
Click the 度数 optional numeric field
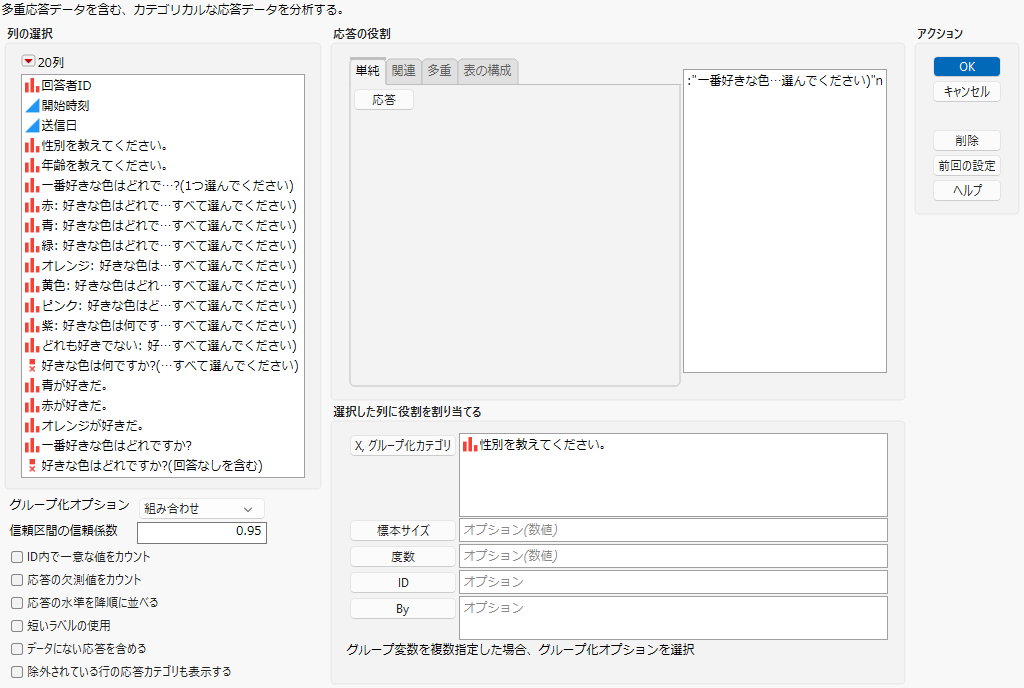pos(673,556)
